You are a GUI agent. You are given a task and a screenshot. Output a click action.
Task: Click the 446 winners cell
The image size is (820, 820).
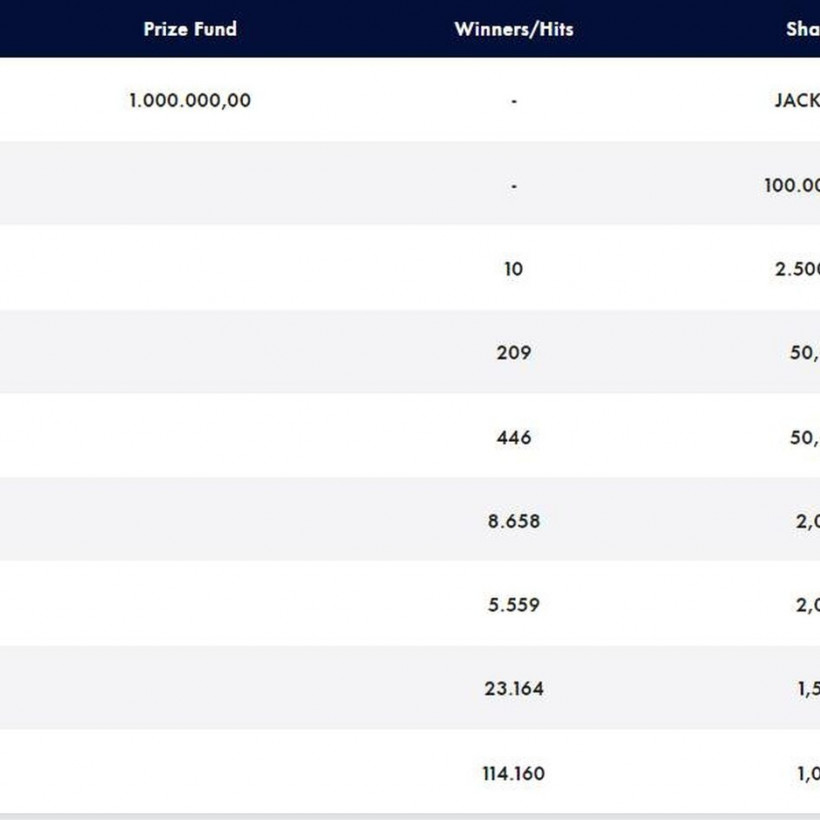[x=514, y=437]
